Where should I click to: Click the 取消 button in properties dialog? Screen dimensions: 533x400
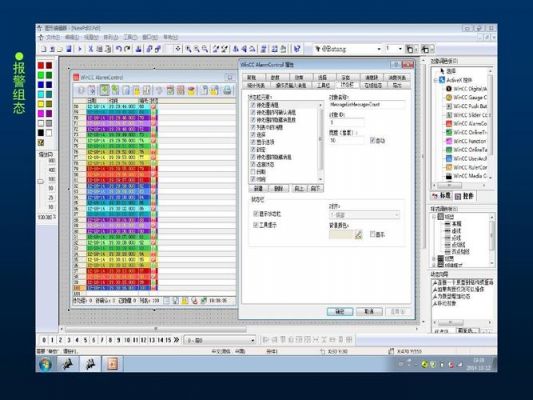click(369, 311)
